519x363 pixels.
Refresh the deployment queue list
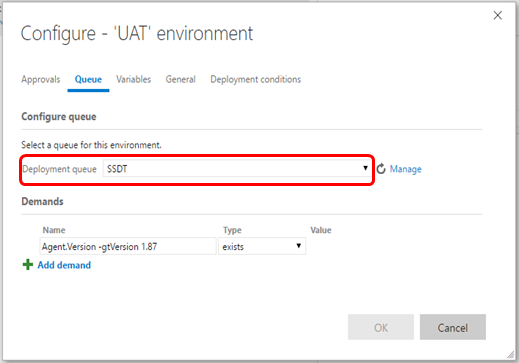(381, 169)
